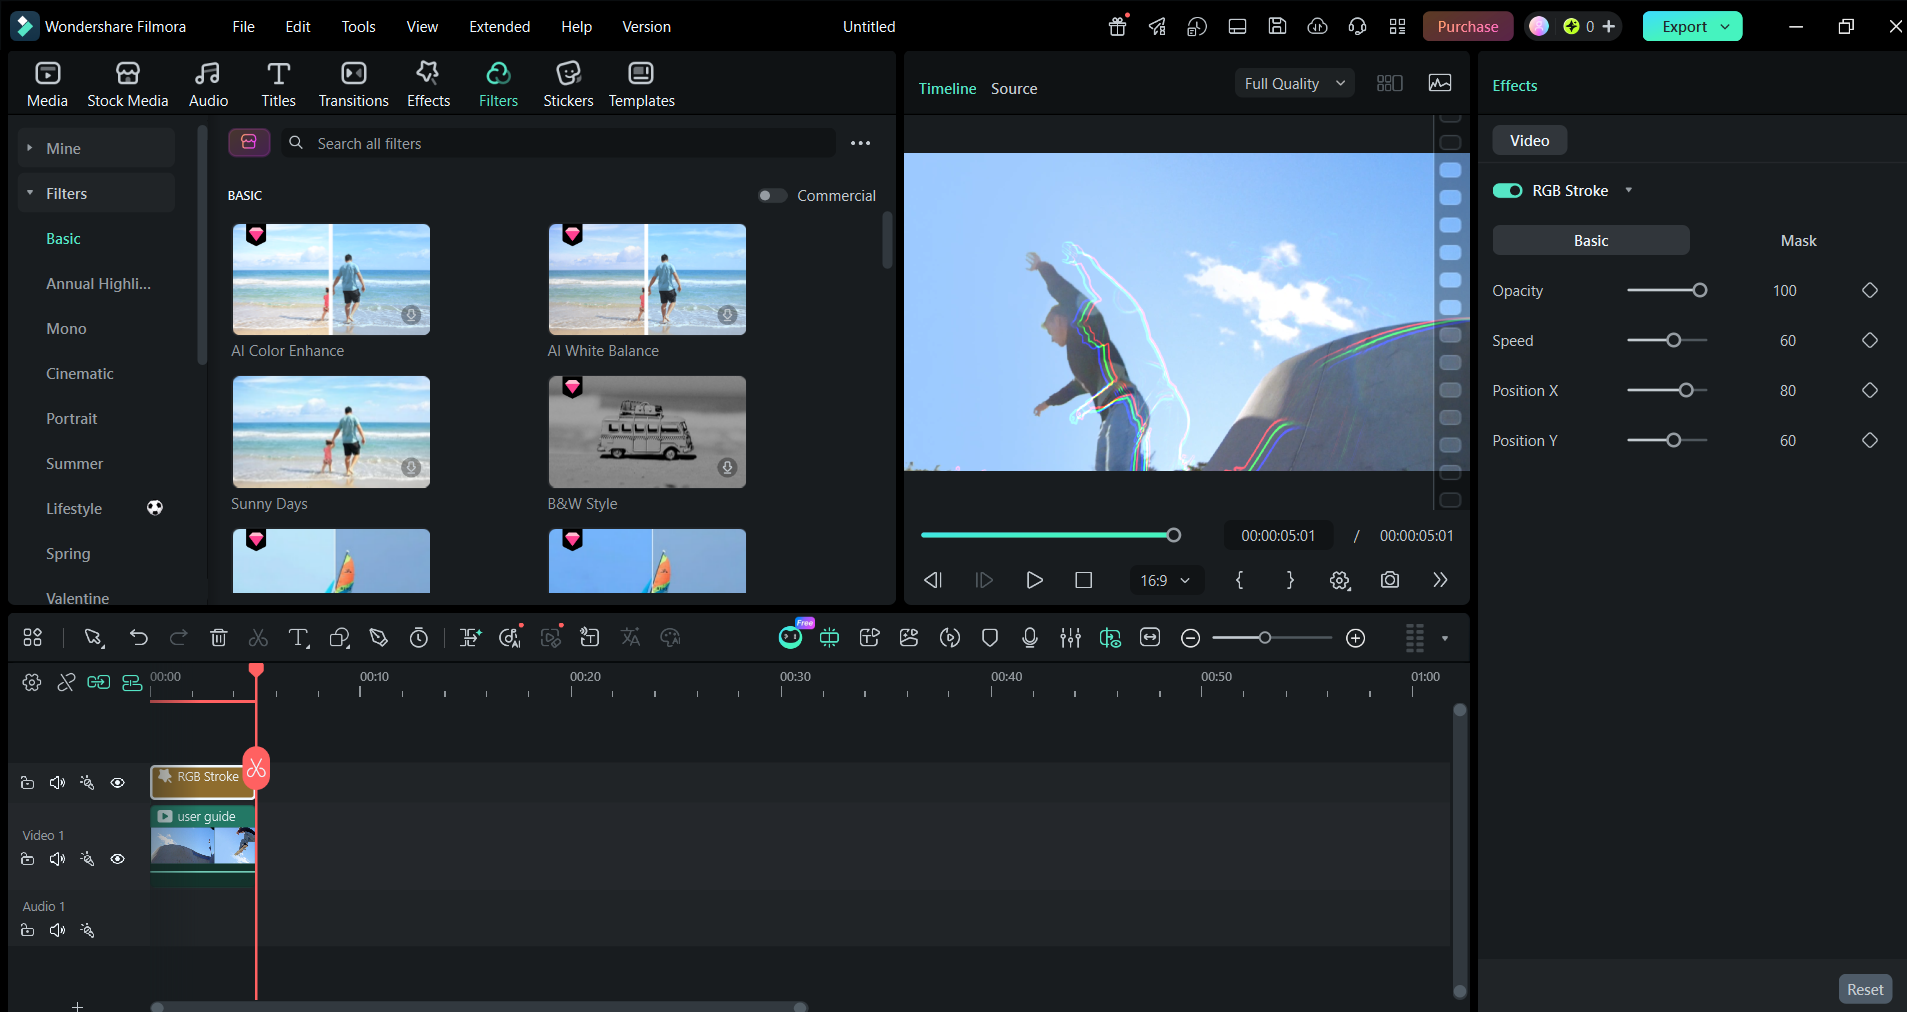Select the Split scissors tool in toolbar
The height and width of the screenshot is (1012, 1907).
point(258,638)
